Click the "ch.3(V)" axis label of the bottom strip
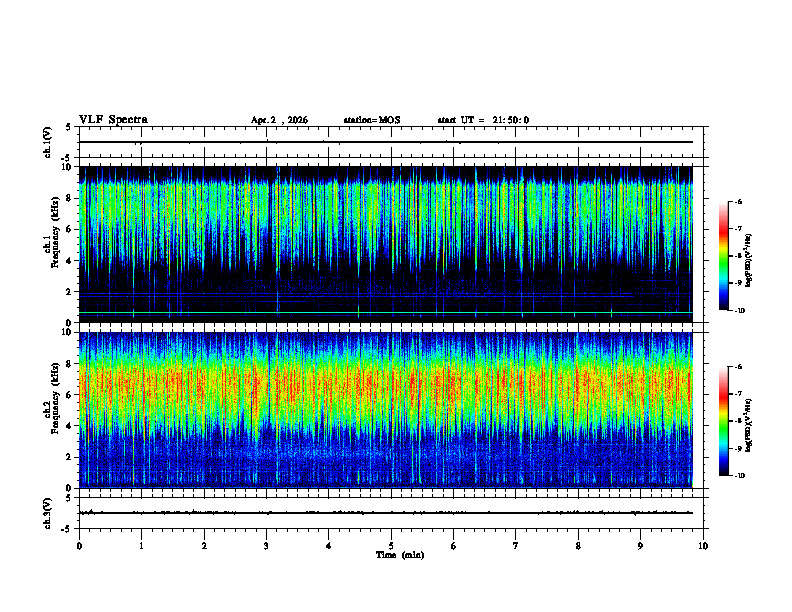 coord(48,513)
